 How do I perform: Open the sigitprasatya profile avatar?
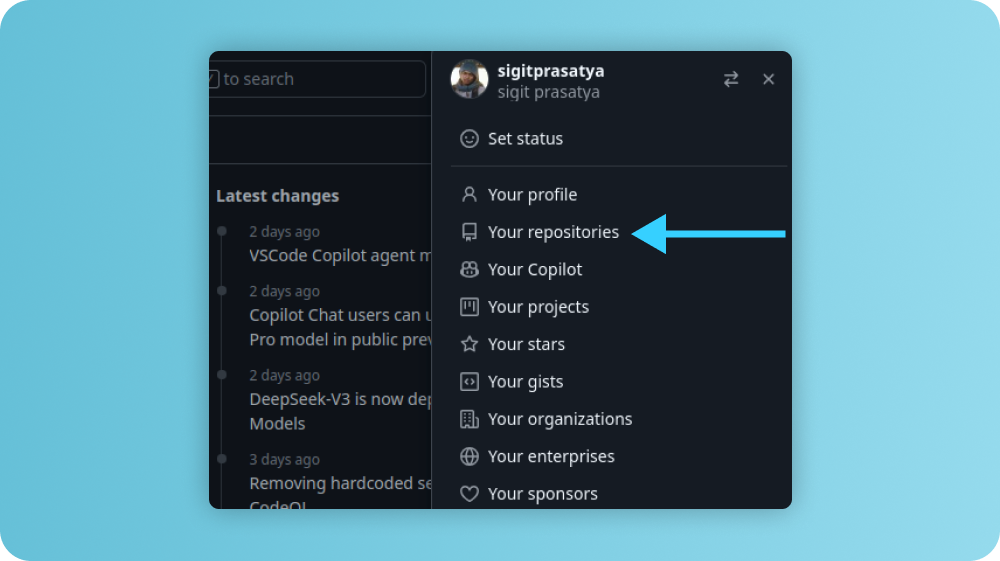469,79
